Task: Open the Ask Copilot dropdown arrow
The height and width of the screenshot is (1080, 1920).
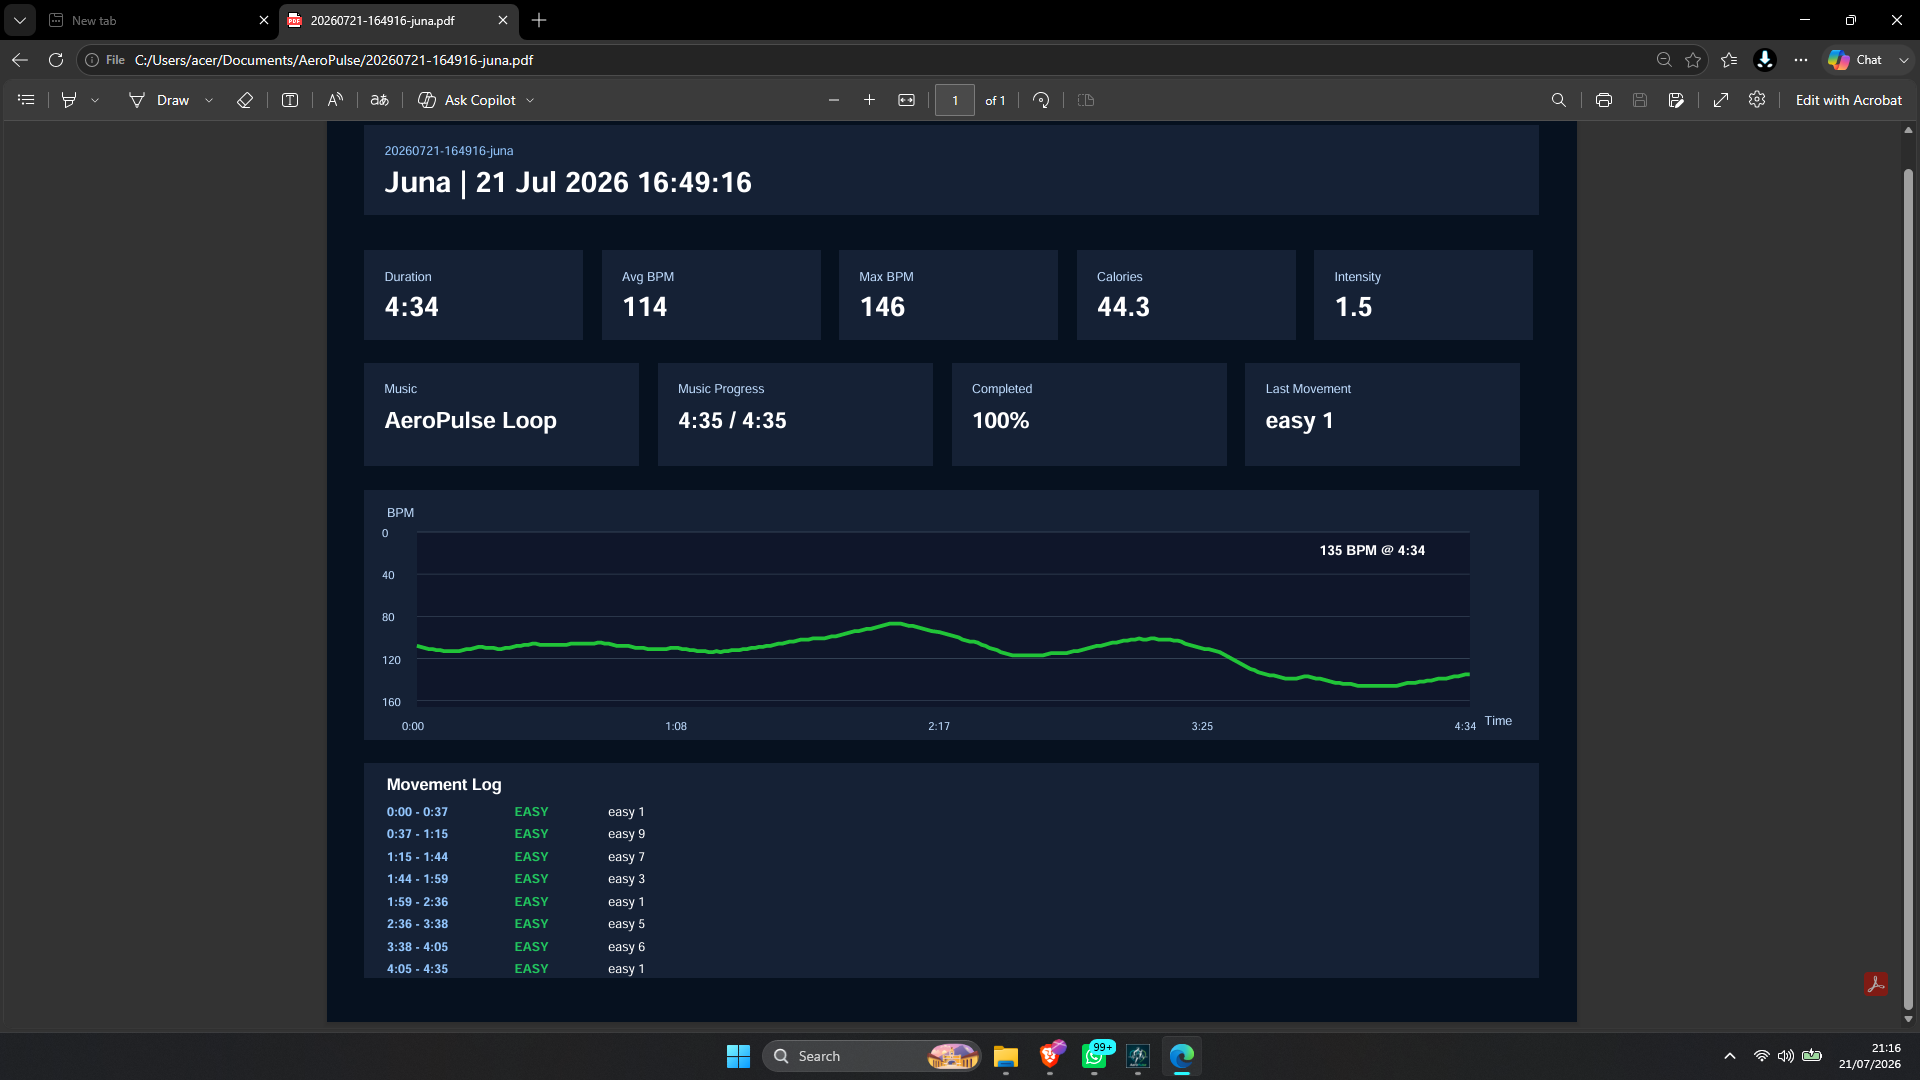Action: (x=530, y=100)
